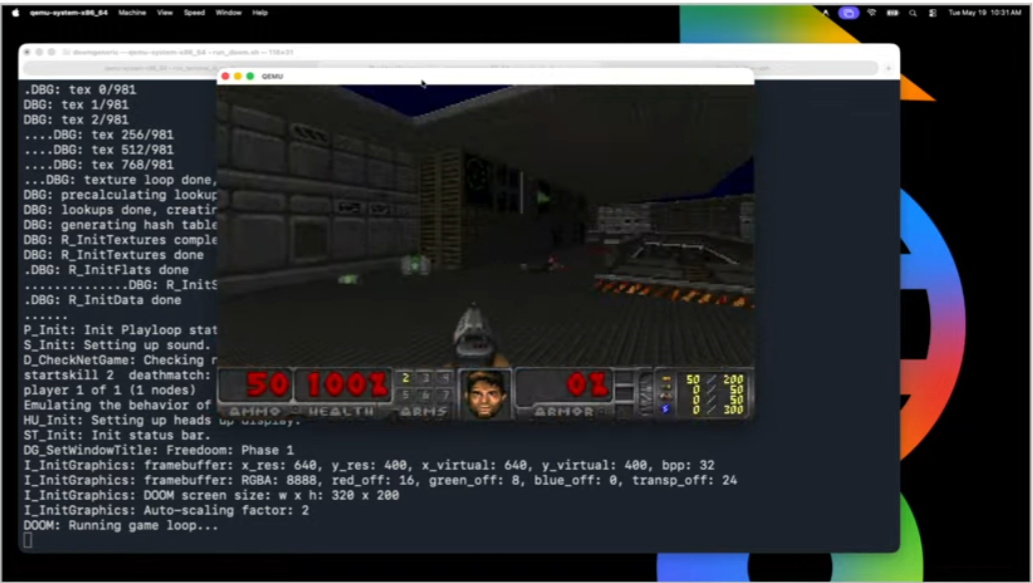Click the marine face in Doom status bar
Image resolution: width=1033 pixels, height=583 pixels.
[x=485, y=394]
